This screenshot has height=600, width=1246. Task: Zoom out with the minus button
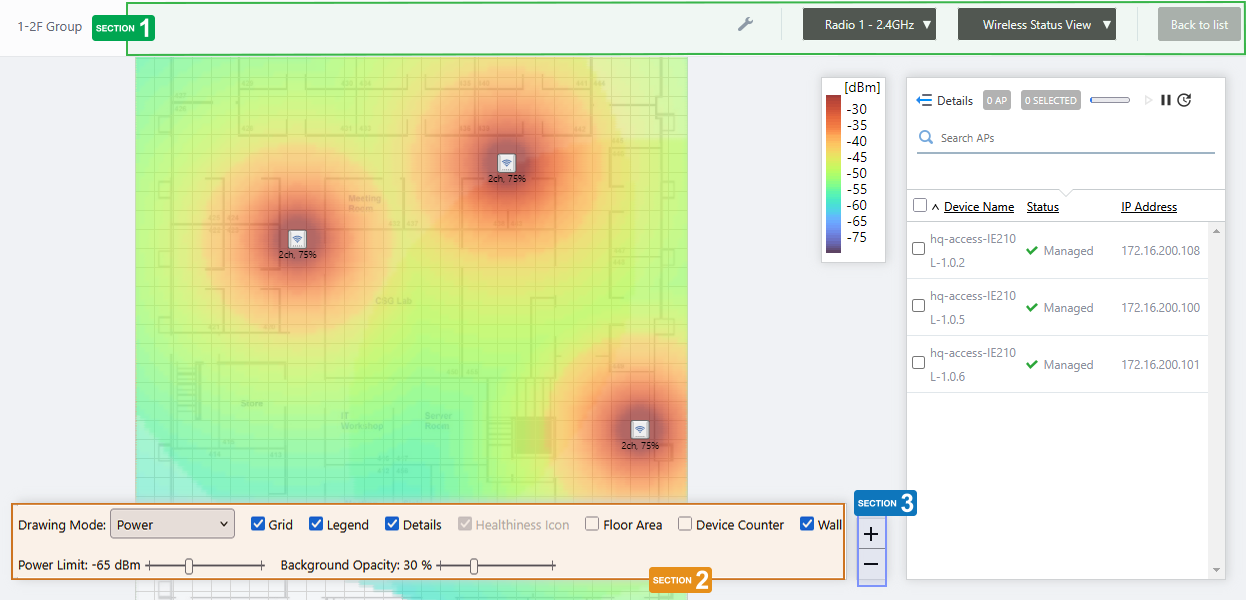pyautogui.click(x=871, y=565)
